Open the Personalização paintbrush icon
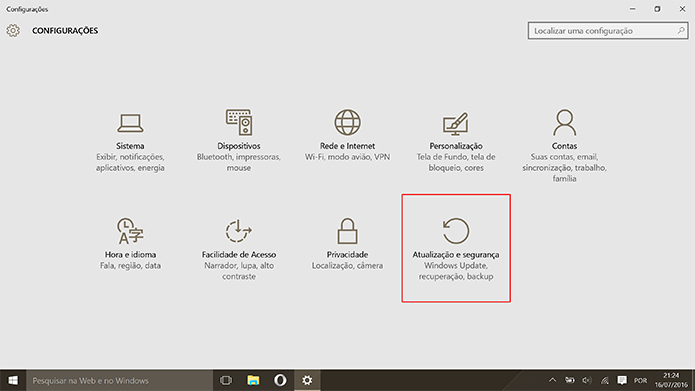The height and width of the screenshot is (391, 695). (x=456, y=124)
